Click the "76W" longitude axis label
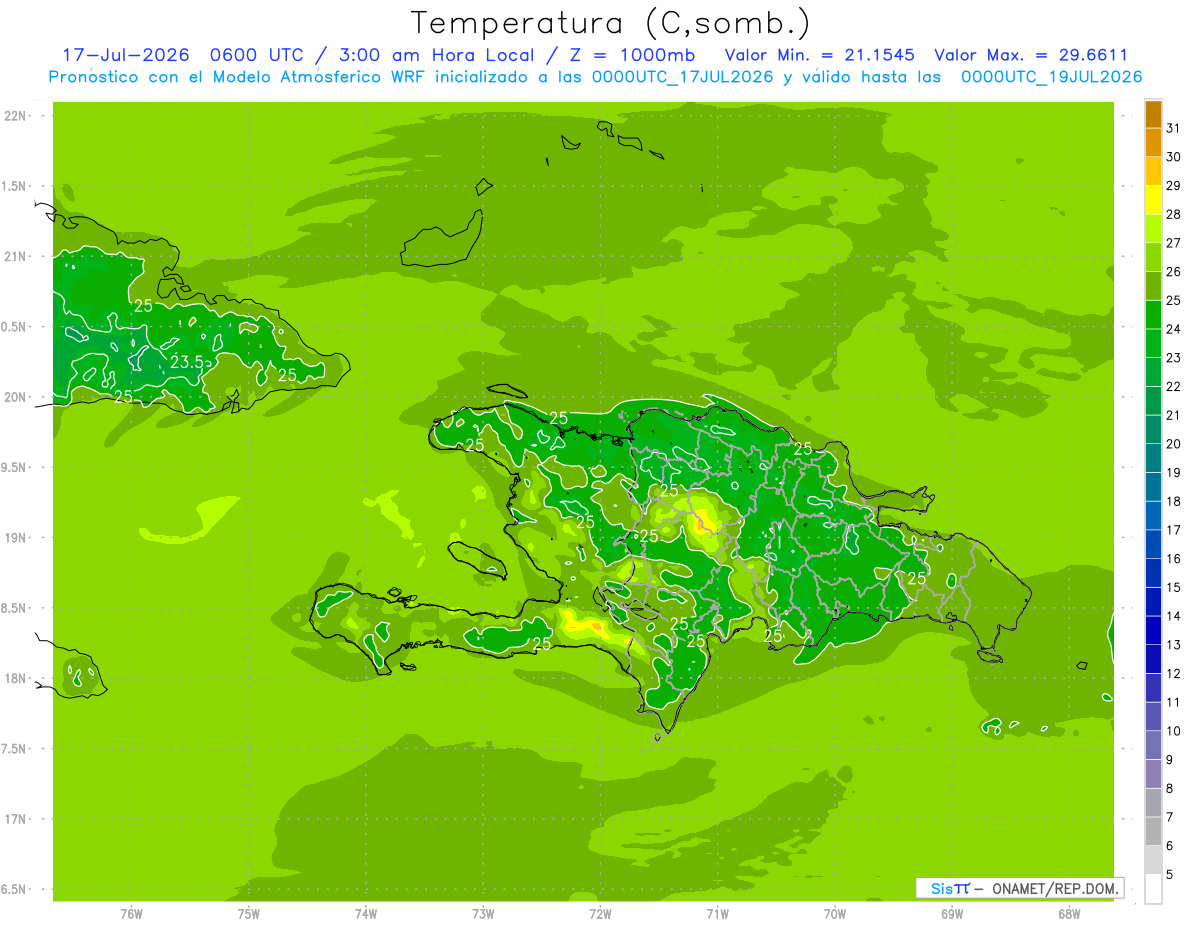This screenshot has height=927, width=1200. point(131,914)
